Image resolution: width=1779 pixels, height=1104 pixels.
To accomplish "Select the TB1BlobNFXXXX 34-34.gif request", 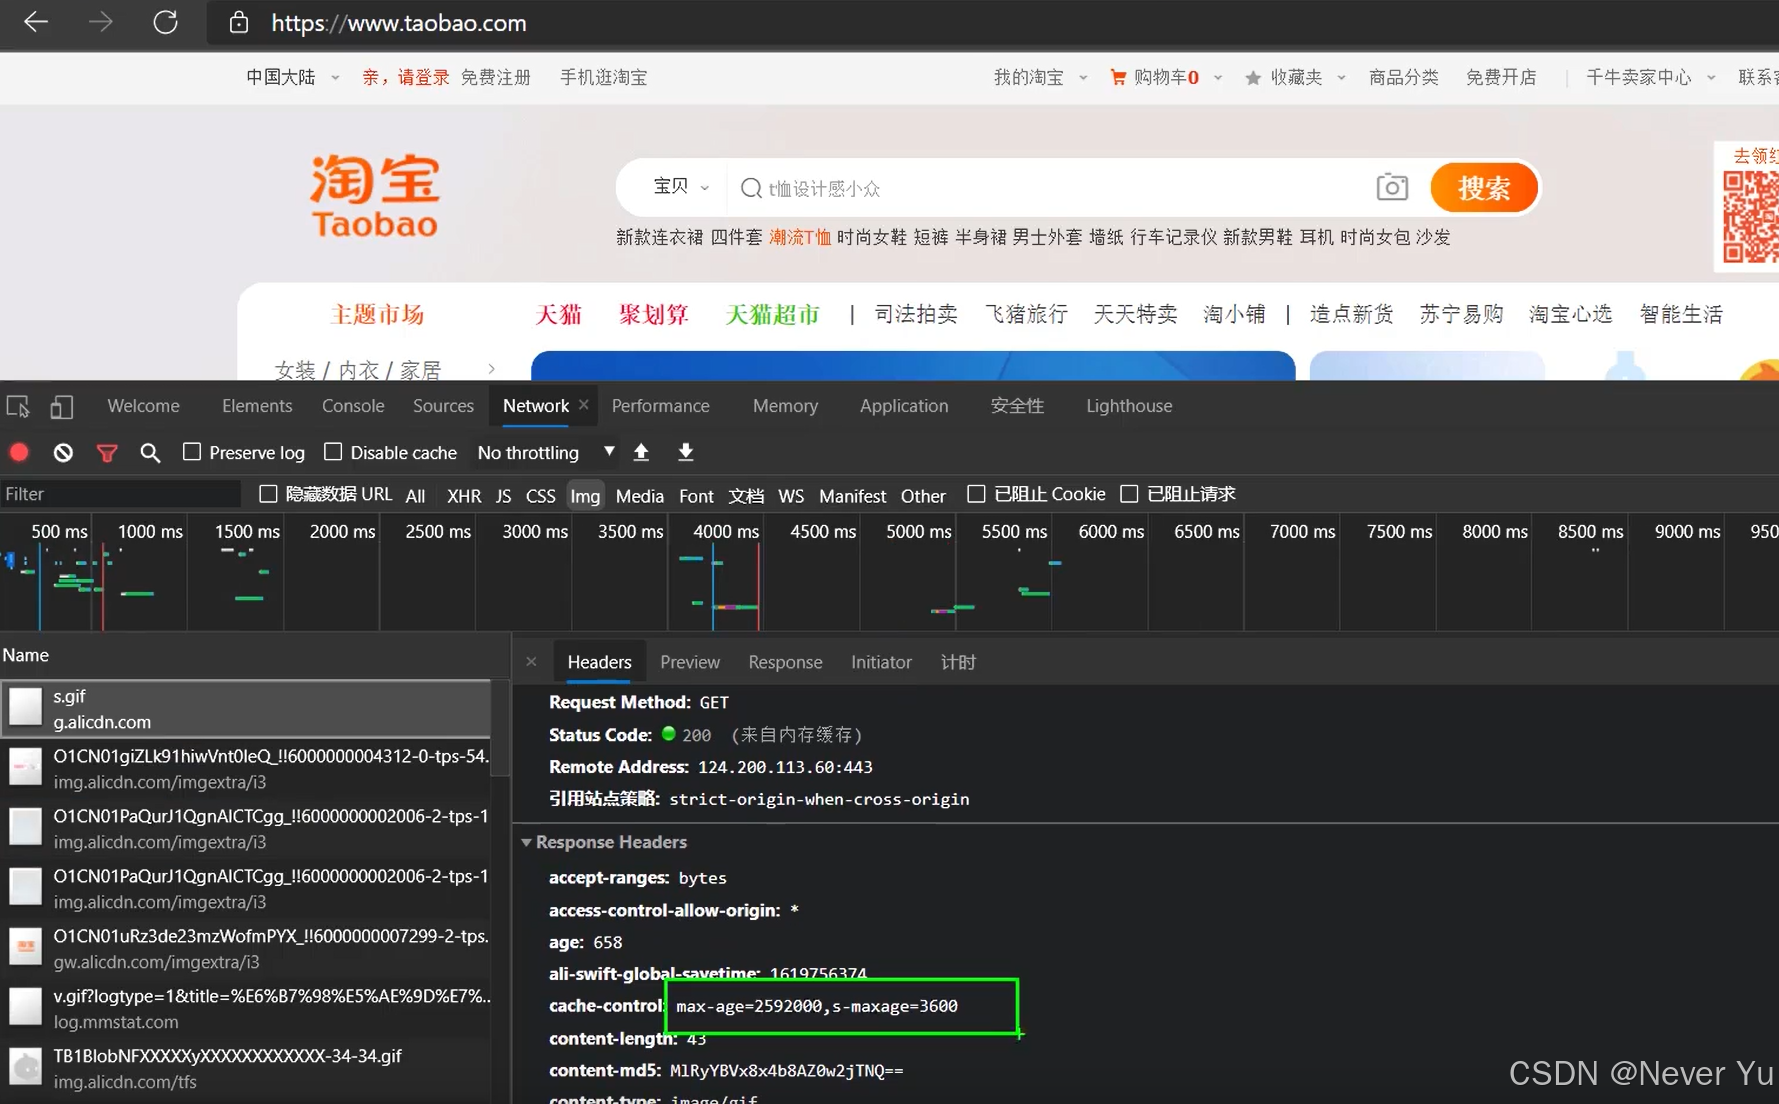I will click(246, 1068).
